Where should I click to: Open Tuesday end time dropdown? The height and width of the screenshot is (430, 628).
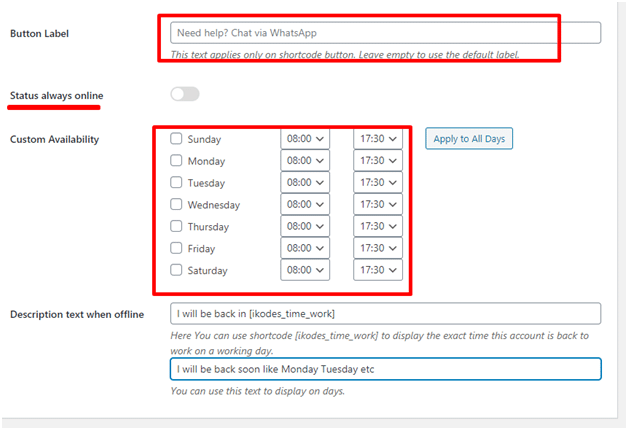[x=378, y=183]
